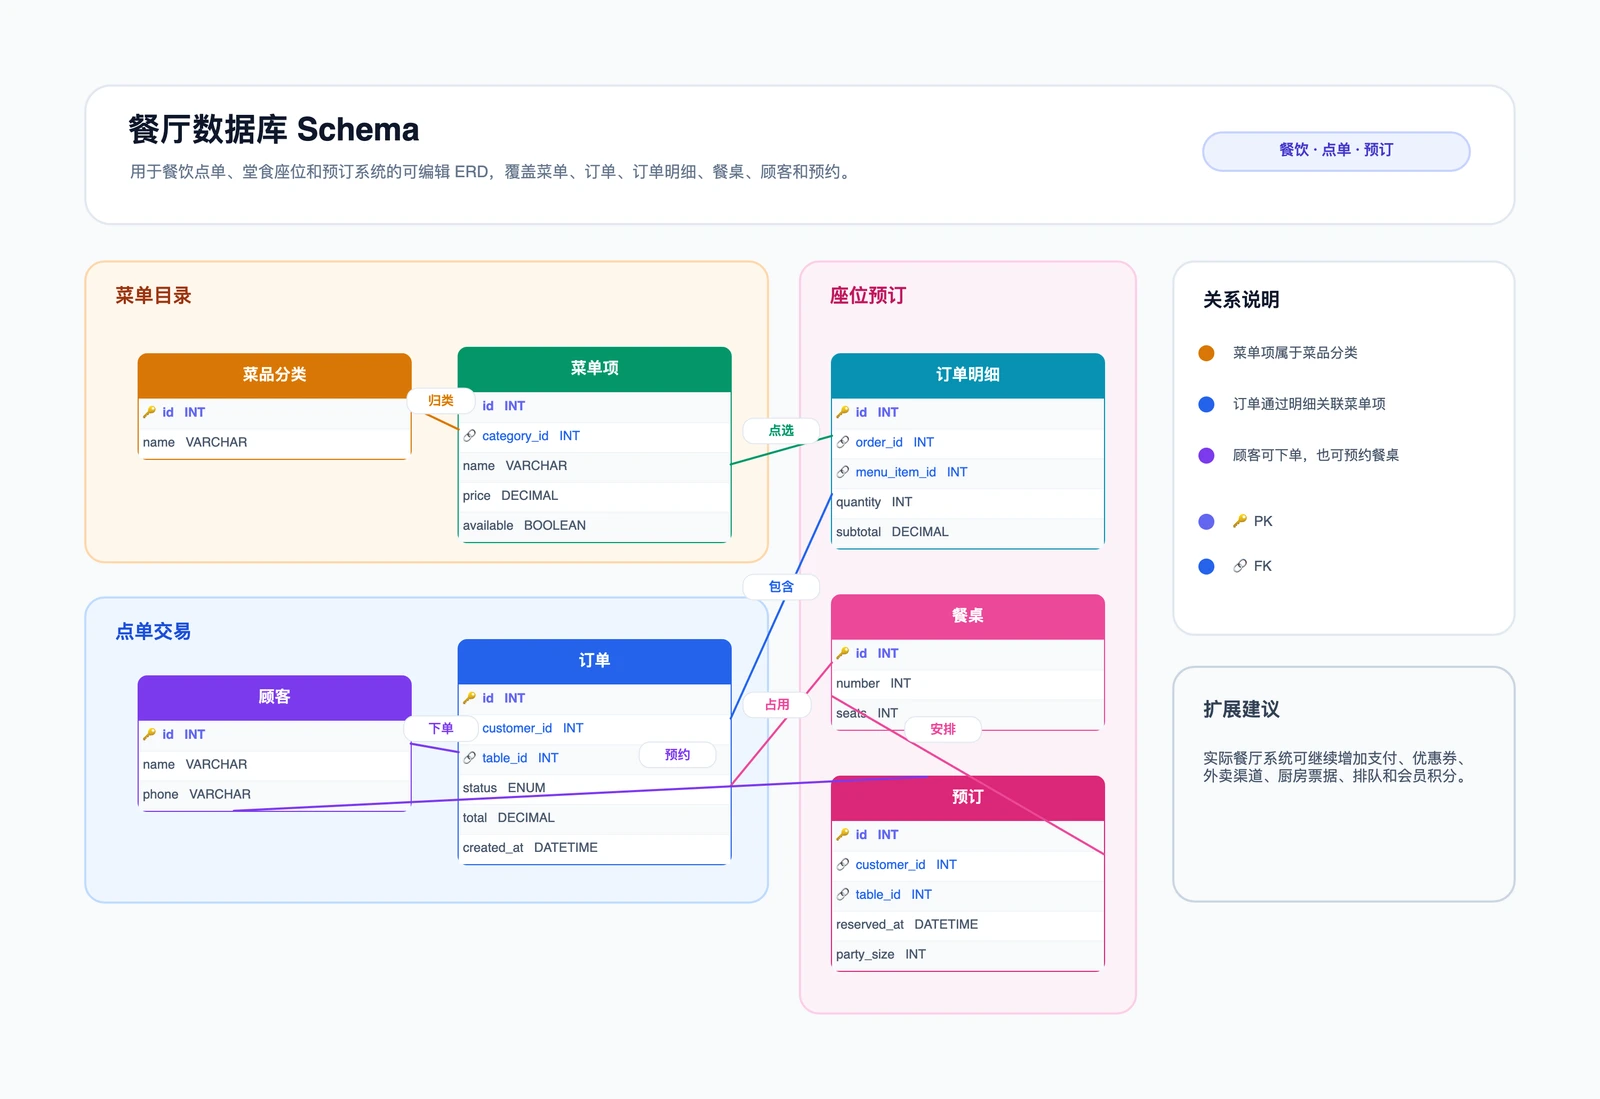Click the key icon in 预订 id row
This screenshot has width=1600, height=1099.
(843, 834)
